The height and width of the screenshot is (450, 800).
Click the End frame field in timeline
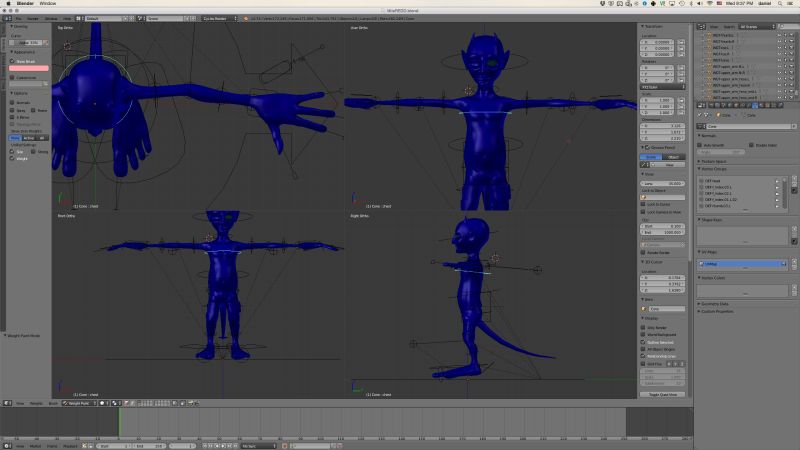(149, 446)
